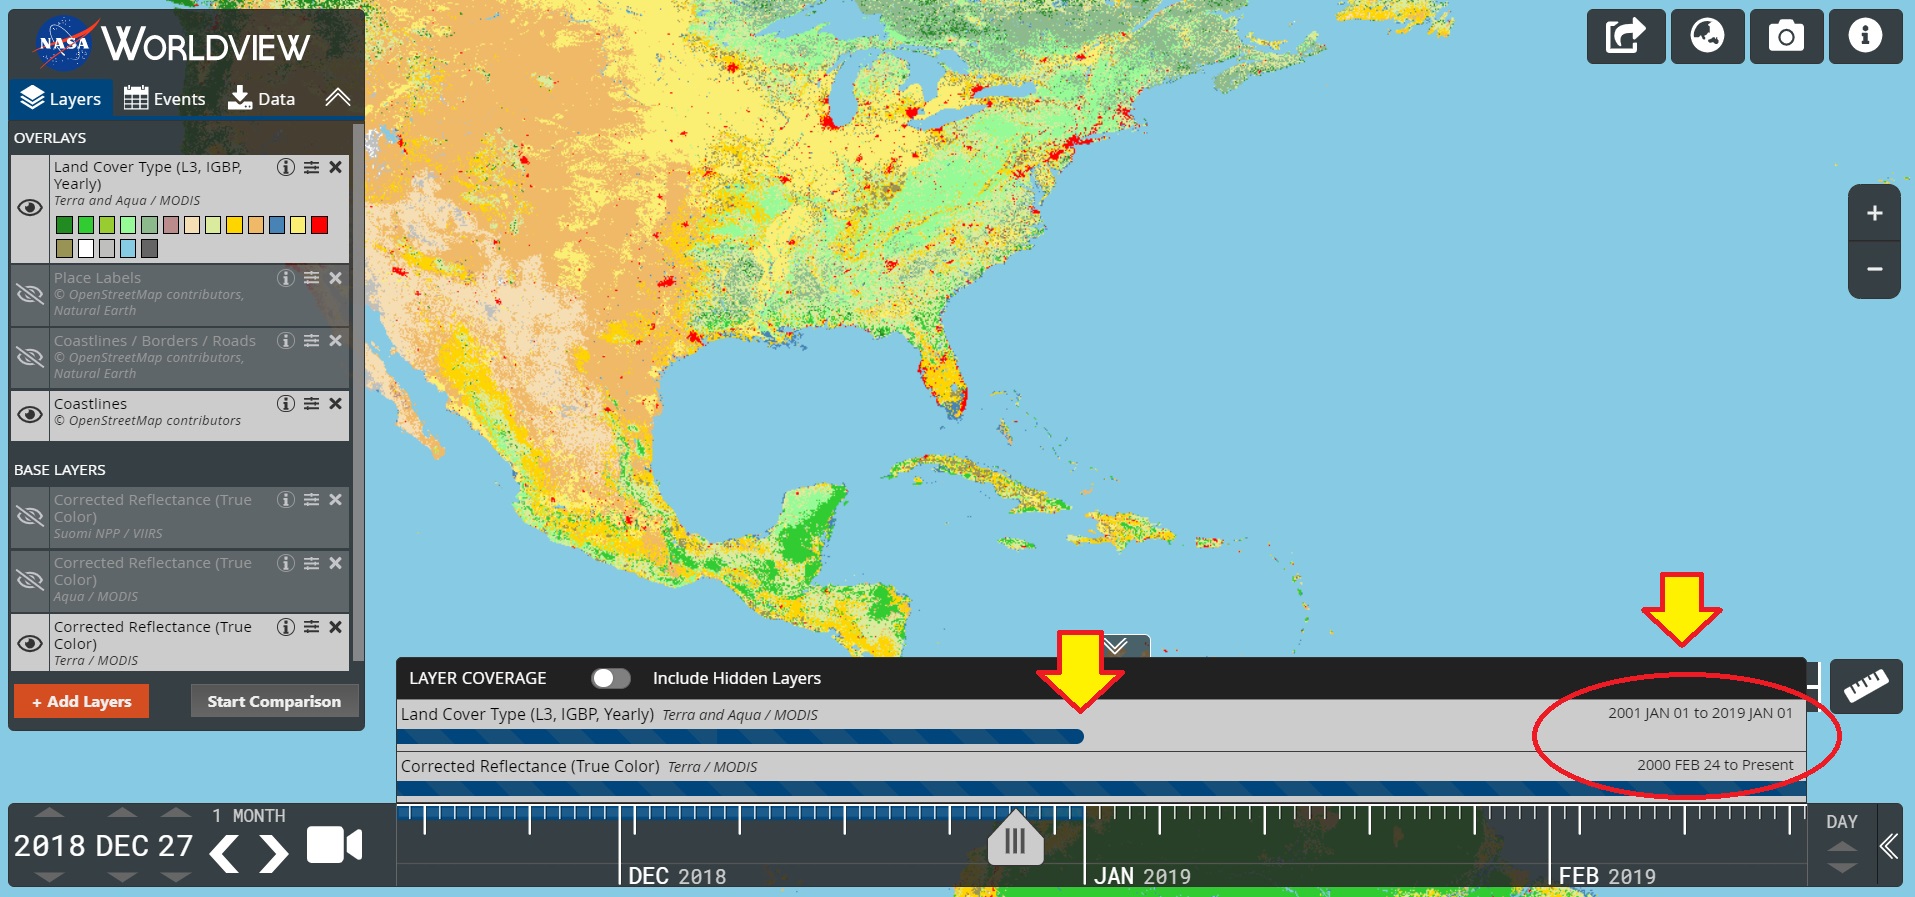Screen dimensions: 1915x897
Task: Increase the year with up arrow
Action: coord(49,813)
